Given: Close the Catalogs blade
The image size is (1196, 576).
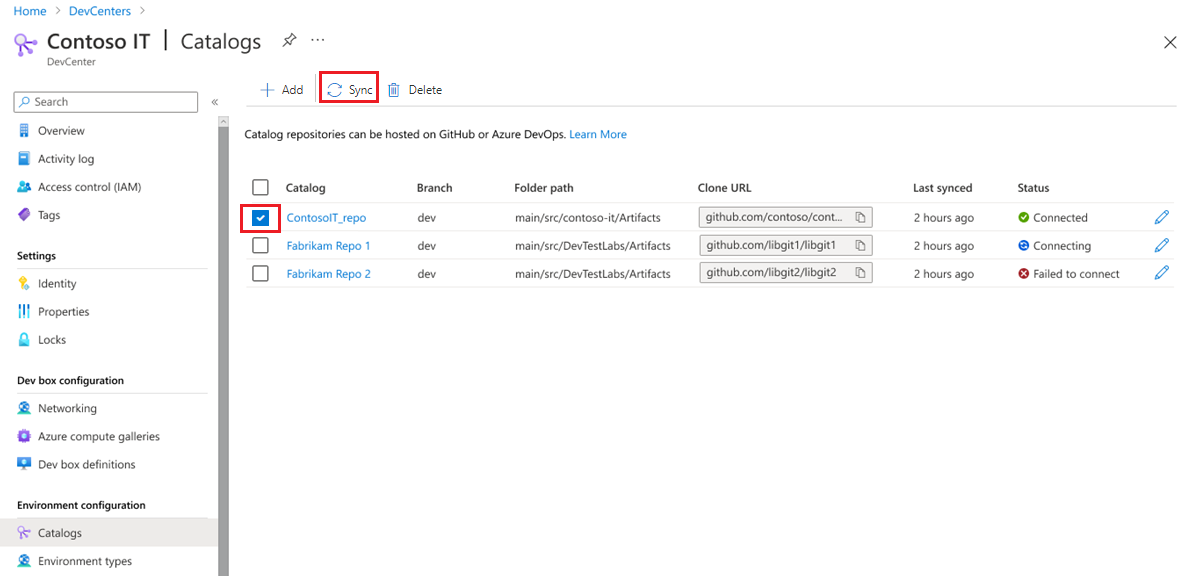Looking at the screenshot, I should (1170, 43).
